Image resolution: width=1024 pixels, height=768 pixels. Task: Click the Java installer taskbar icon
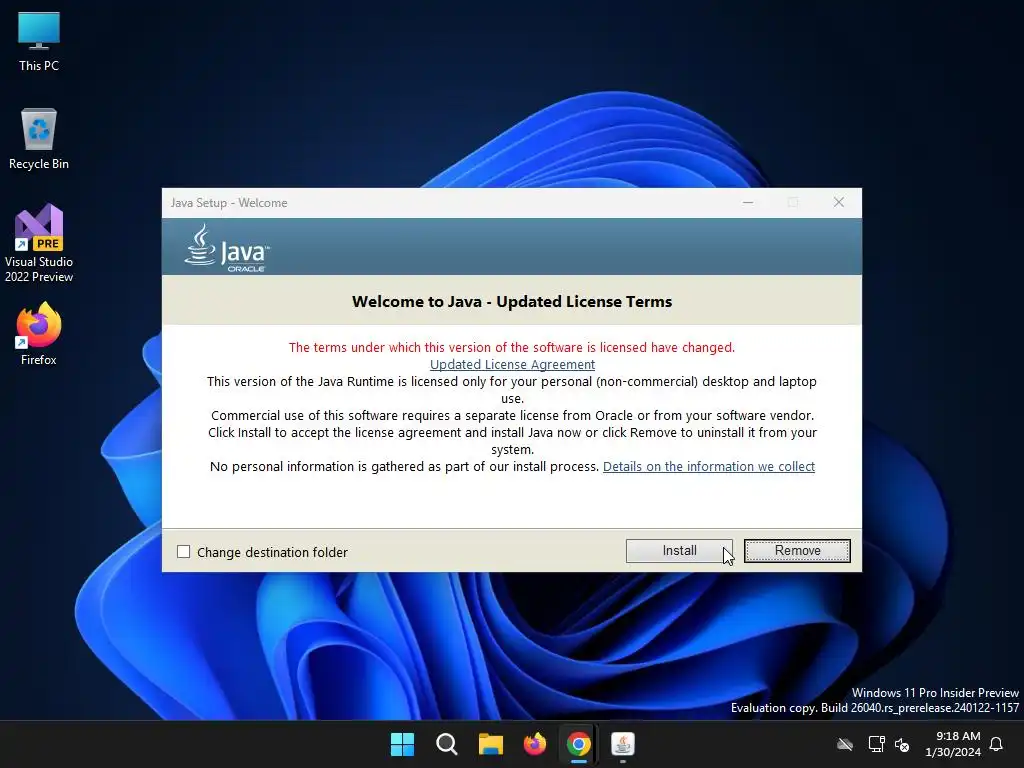tap(622, 744)
